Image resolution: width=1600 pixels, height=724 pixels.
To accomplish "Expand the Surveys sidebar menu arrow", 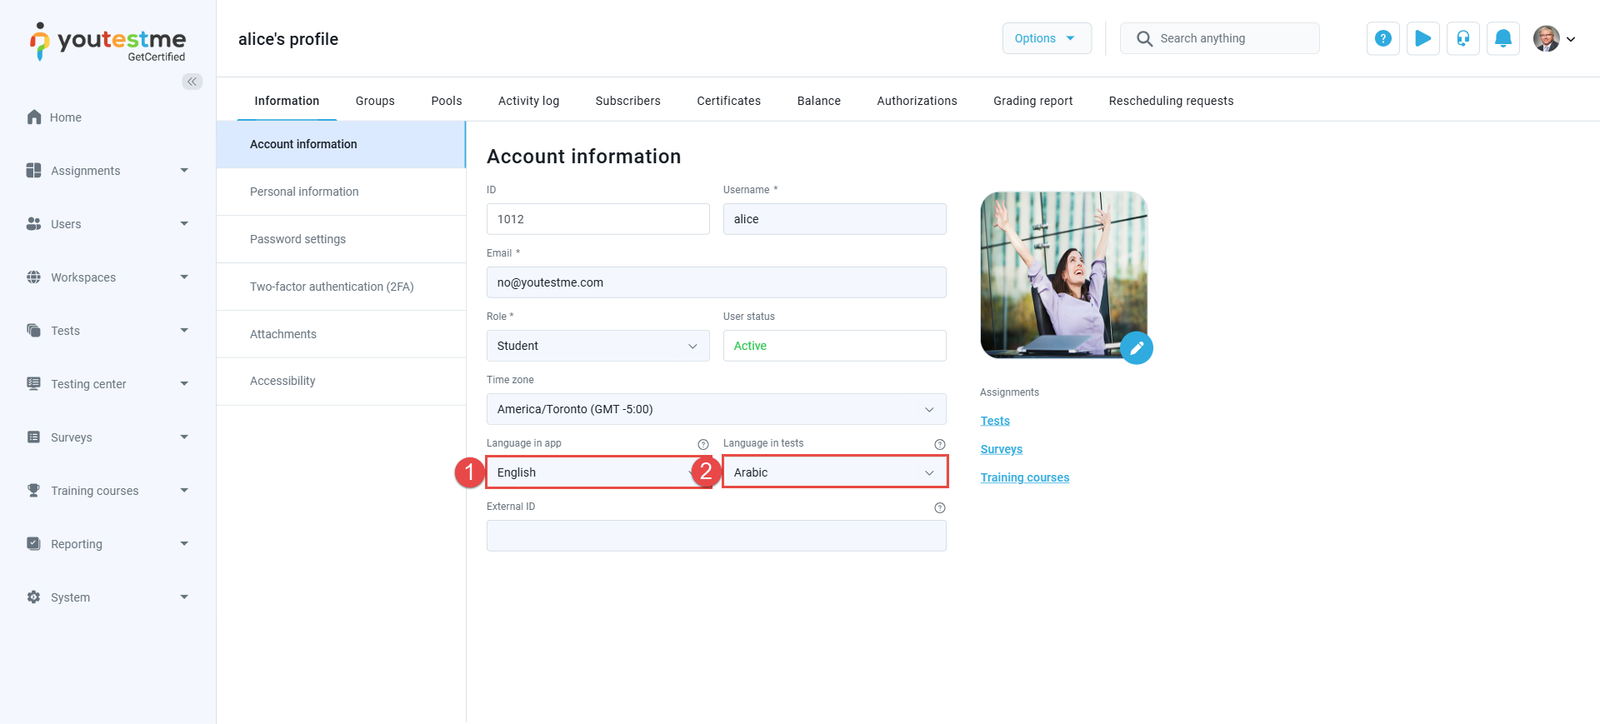I will point(184,437).
